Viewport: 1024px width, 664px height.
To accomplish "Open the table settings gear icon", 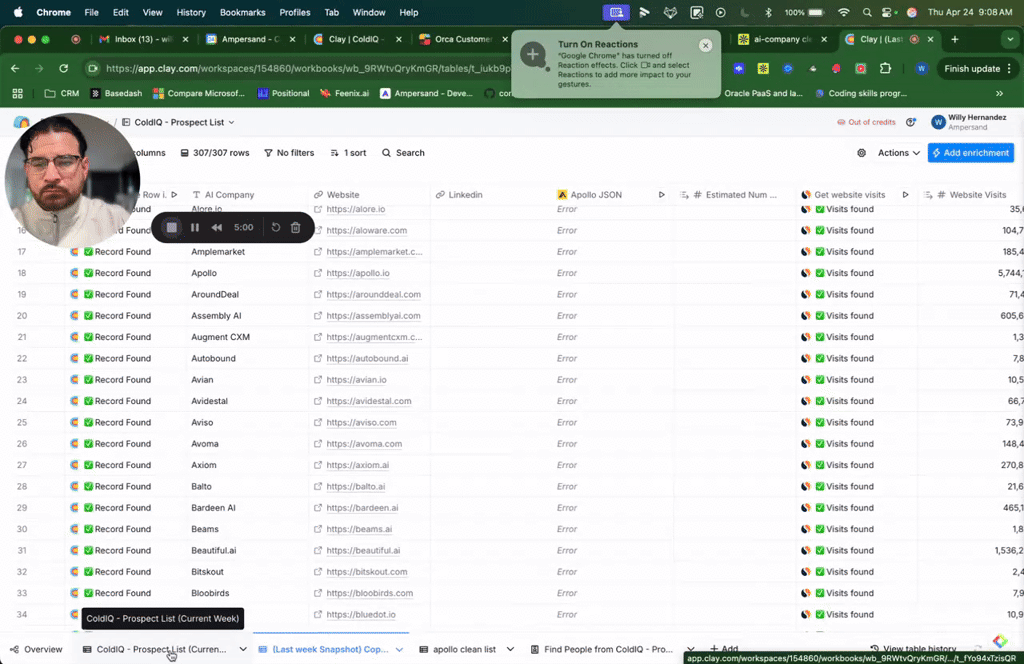I will (861, 153).
